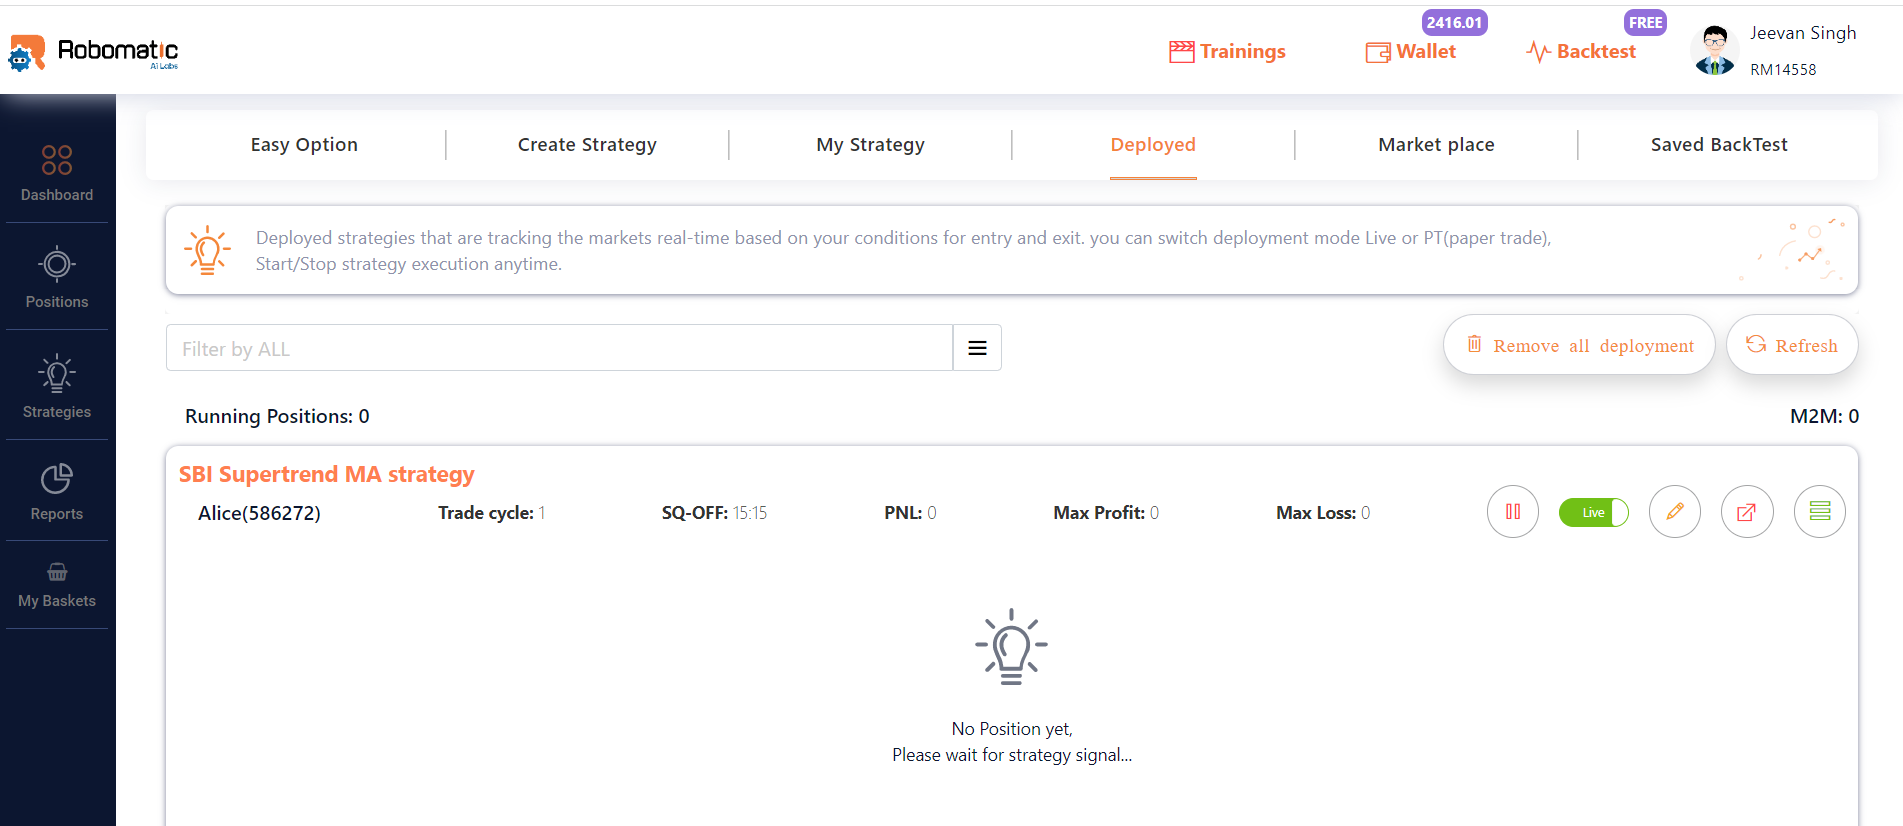Viewport: 1903px width, 826px height.
Task: Click Remove all deployment button
Action: pyautogui.click(x=1579, y=345)
